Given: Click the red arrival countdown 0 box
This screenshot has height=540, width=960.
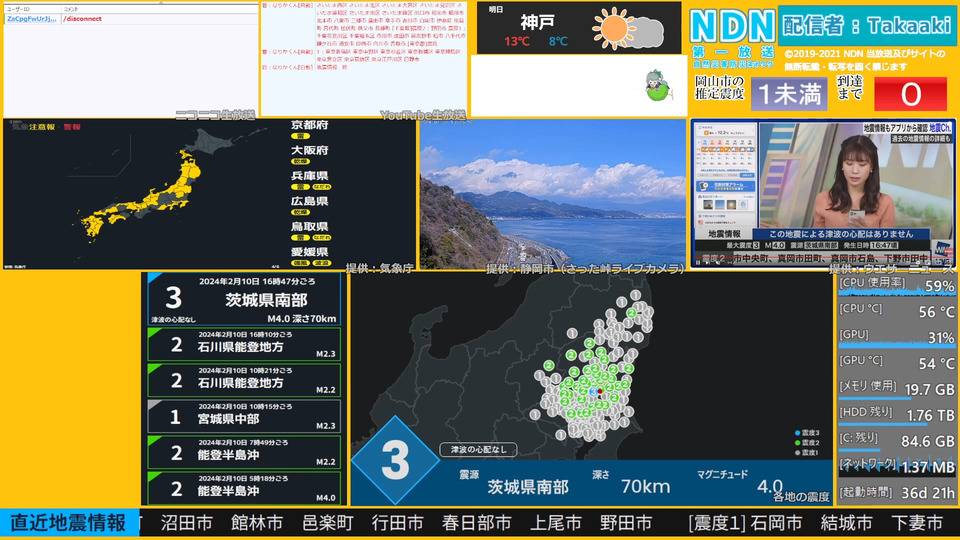Looking at the screenshot, I should [910, 94].
